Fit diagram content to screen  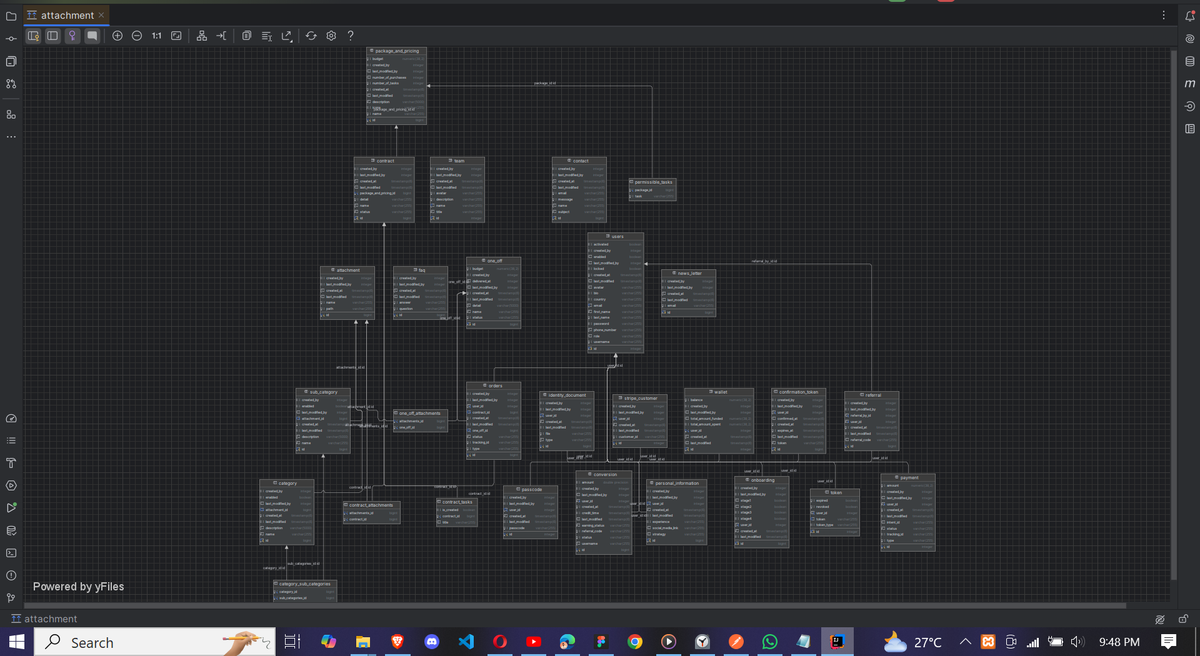(x=177, y=35)
